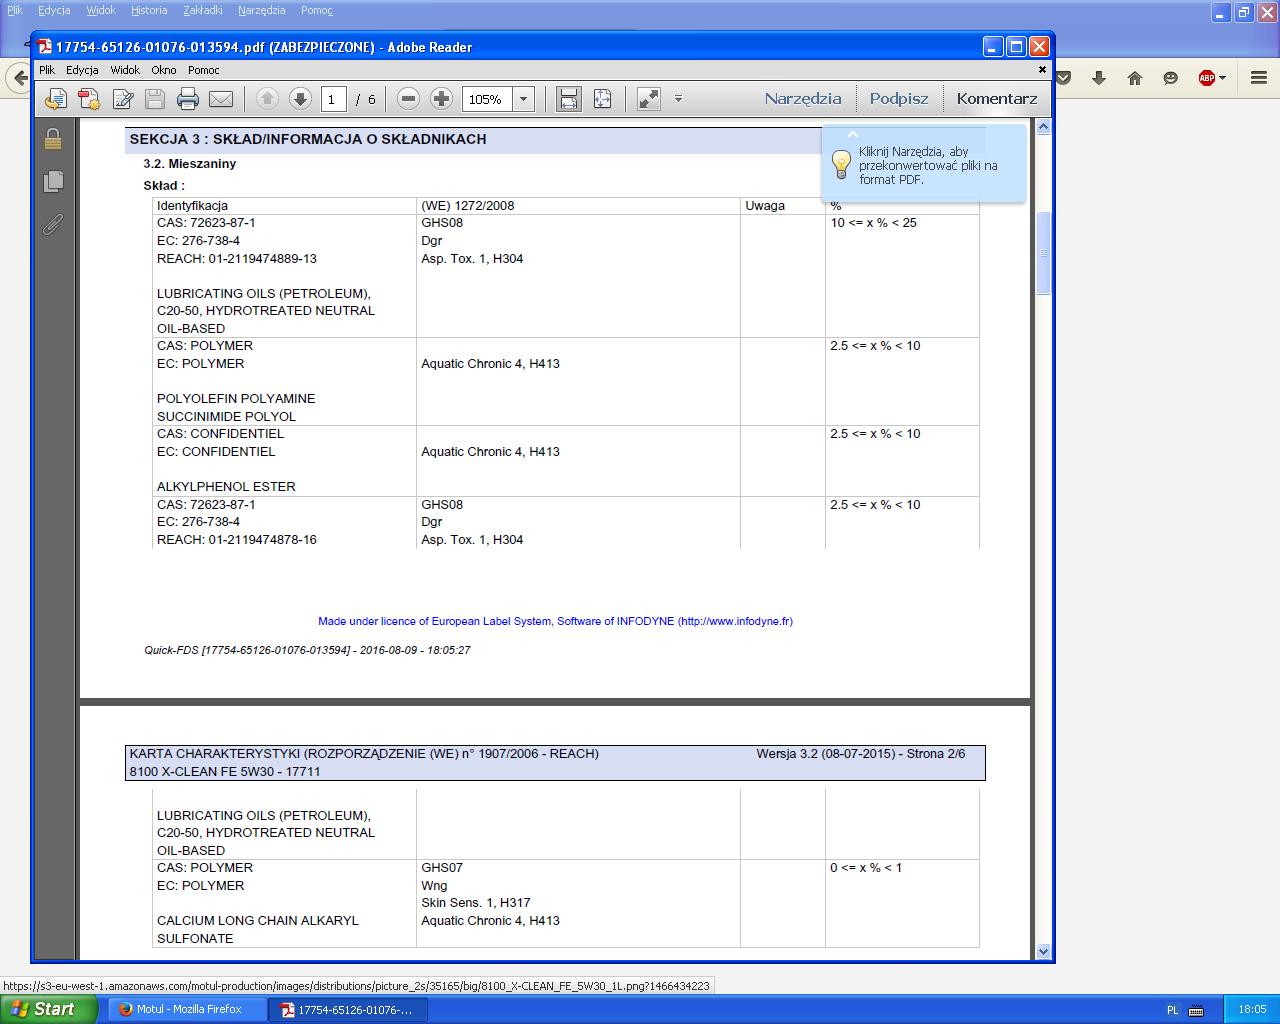Viewport: 1280px width, 1024px height.
Task: Click the scrollbar down arrow in Reader
Action: [1043, 952]
